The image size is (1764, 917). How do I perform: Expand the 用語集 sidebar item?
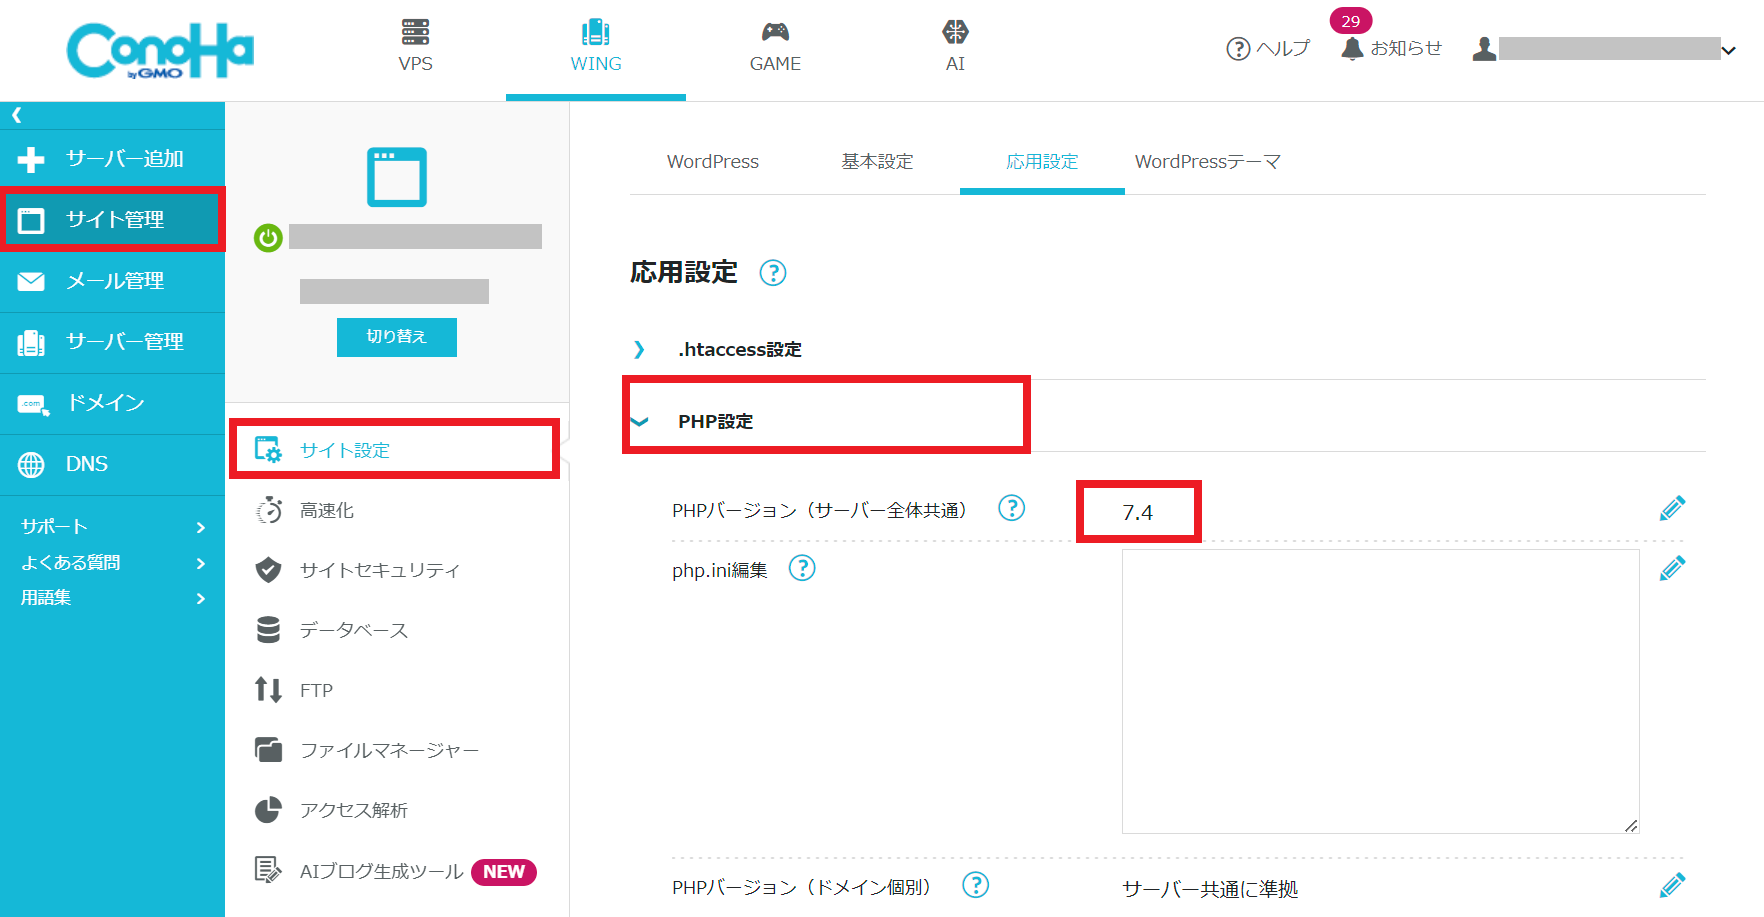[x=112, y=598]
